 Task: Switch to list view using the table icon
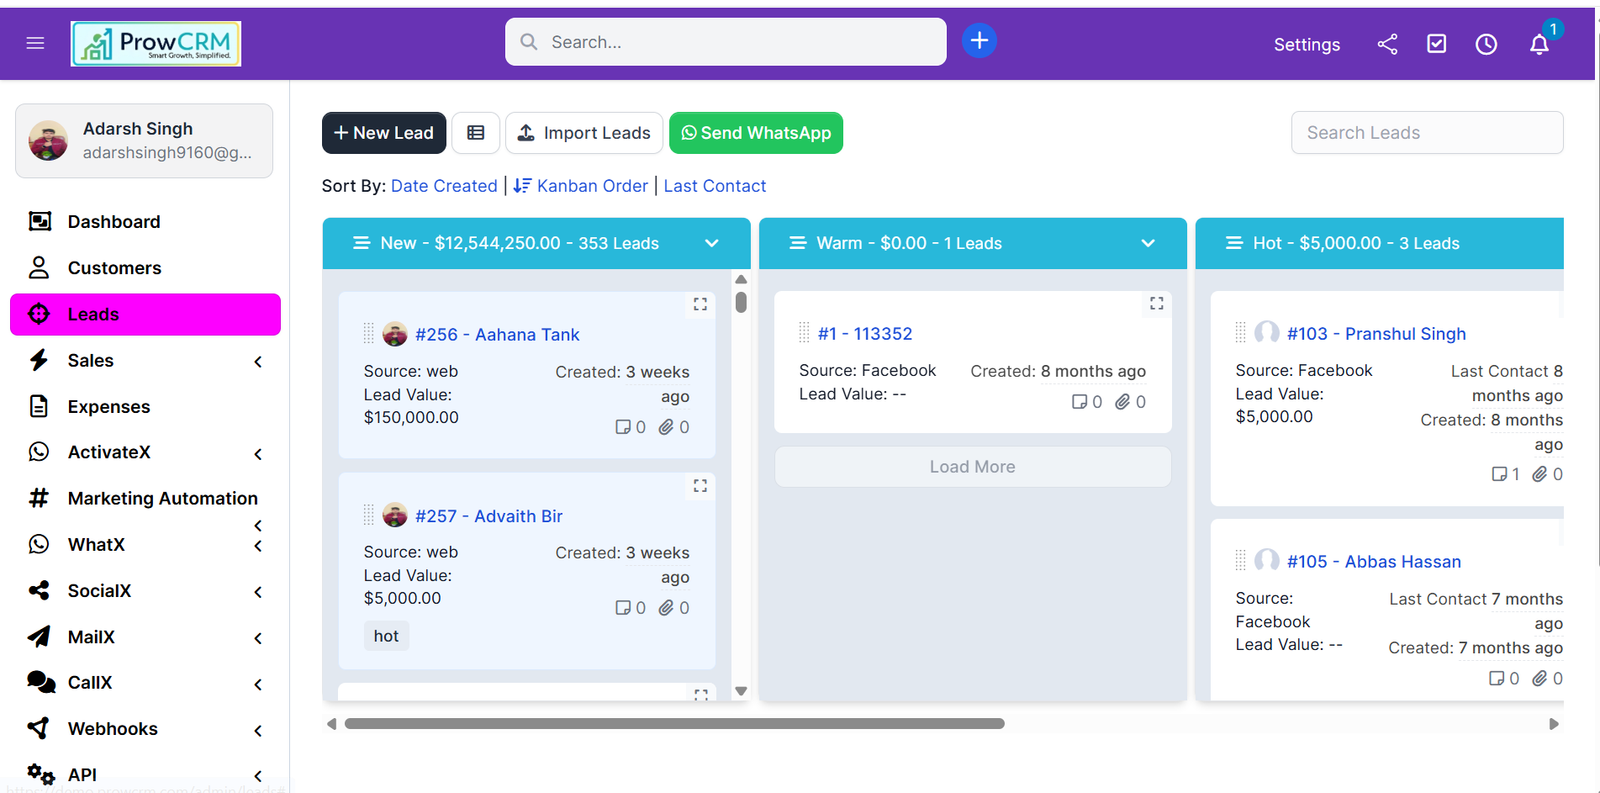476,133
